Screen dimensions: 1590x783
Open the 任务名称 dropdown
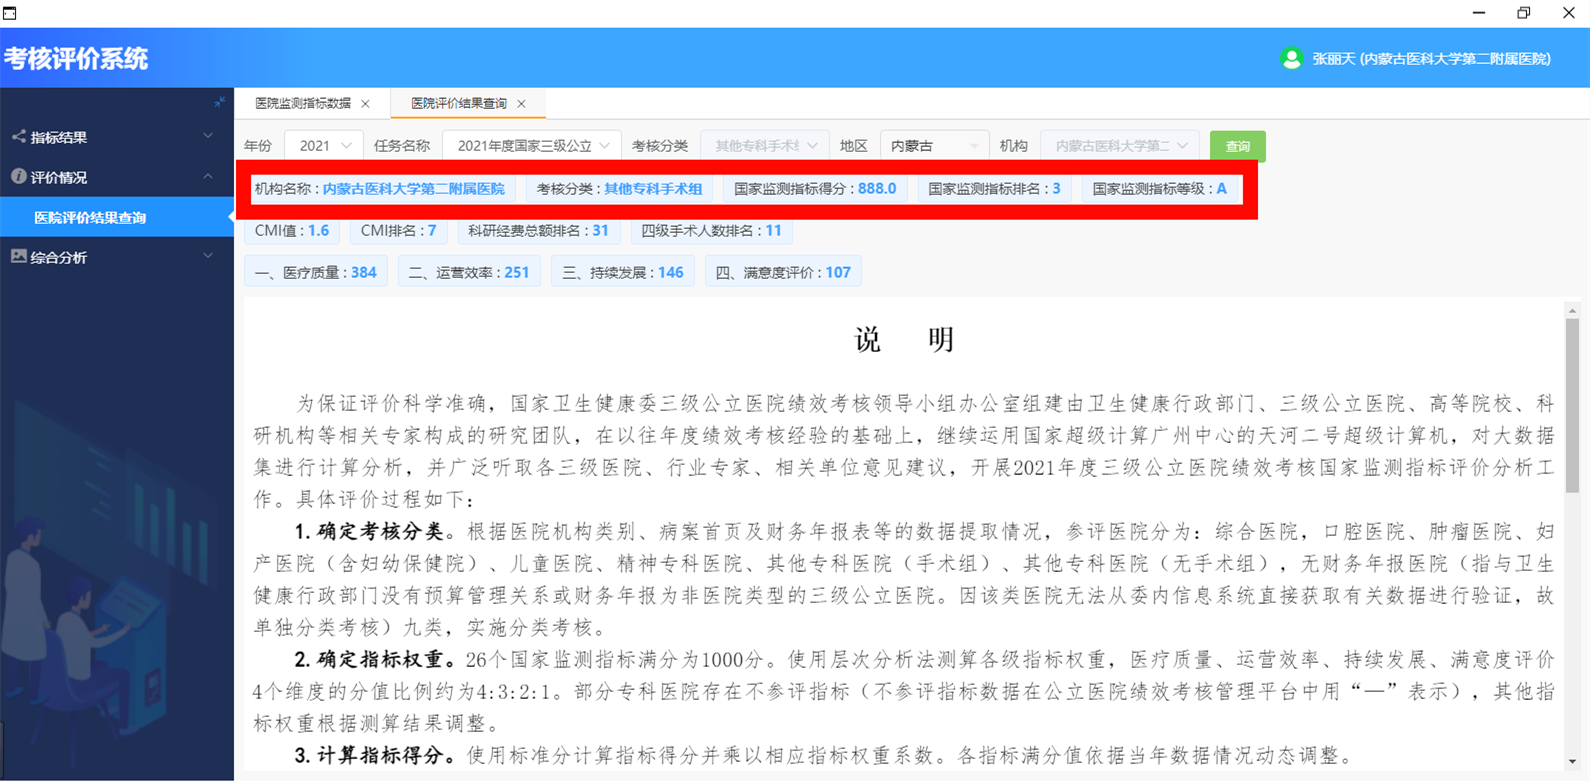tap(532, 146)
